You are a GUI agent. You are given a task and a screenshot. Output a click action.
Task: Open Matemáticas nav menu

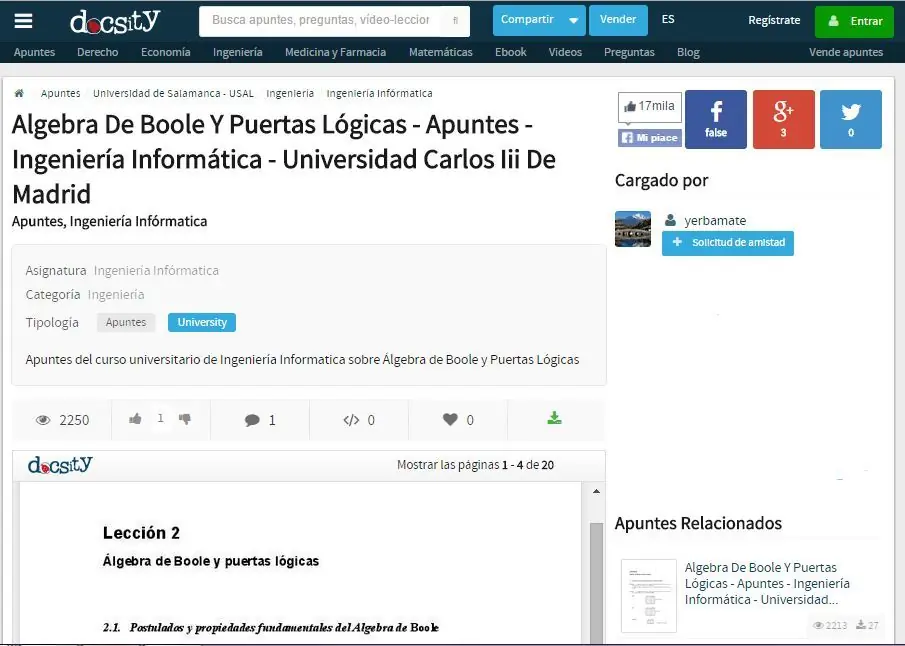coord(440,52)
